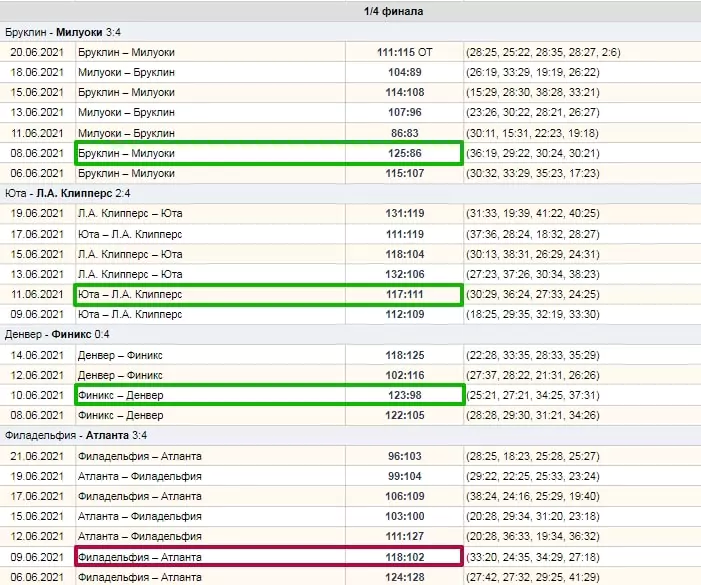Click 'Атланта – Филадельфия' in the 19.06.2021 row
The width and height of the screenshot is (701, 585).
139,476
